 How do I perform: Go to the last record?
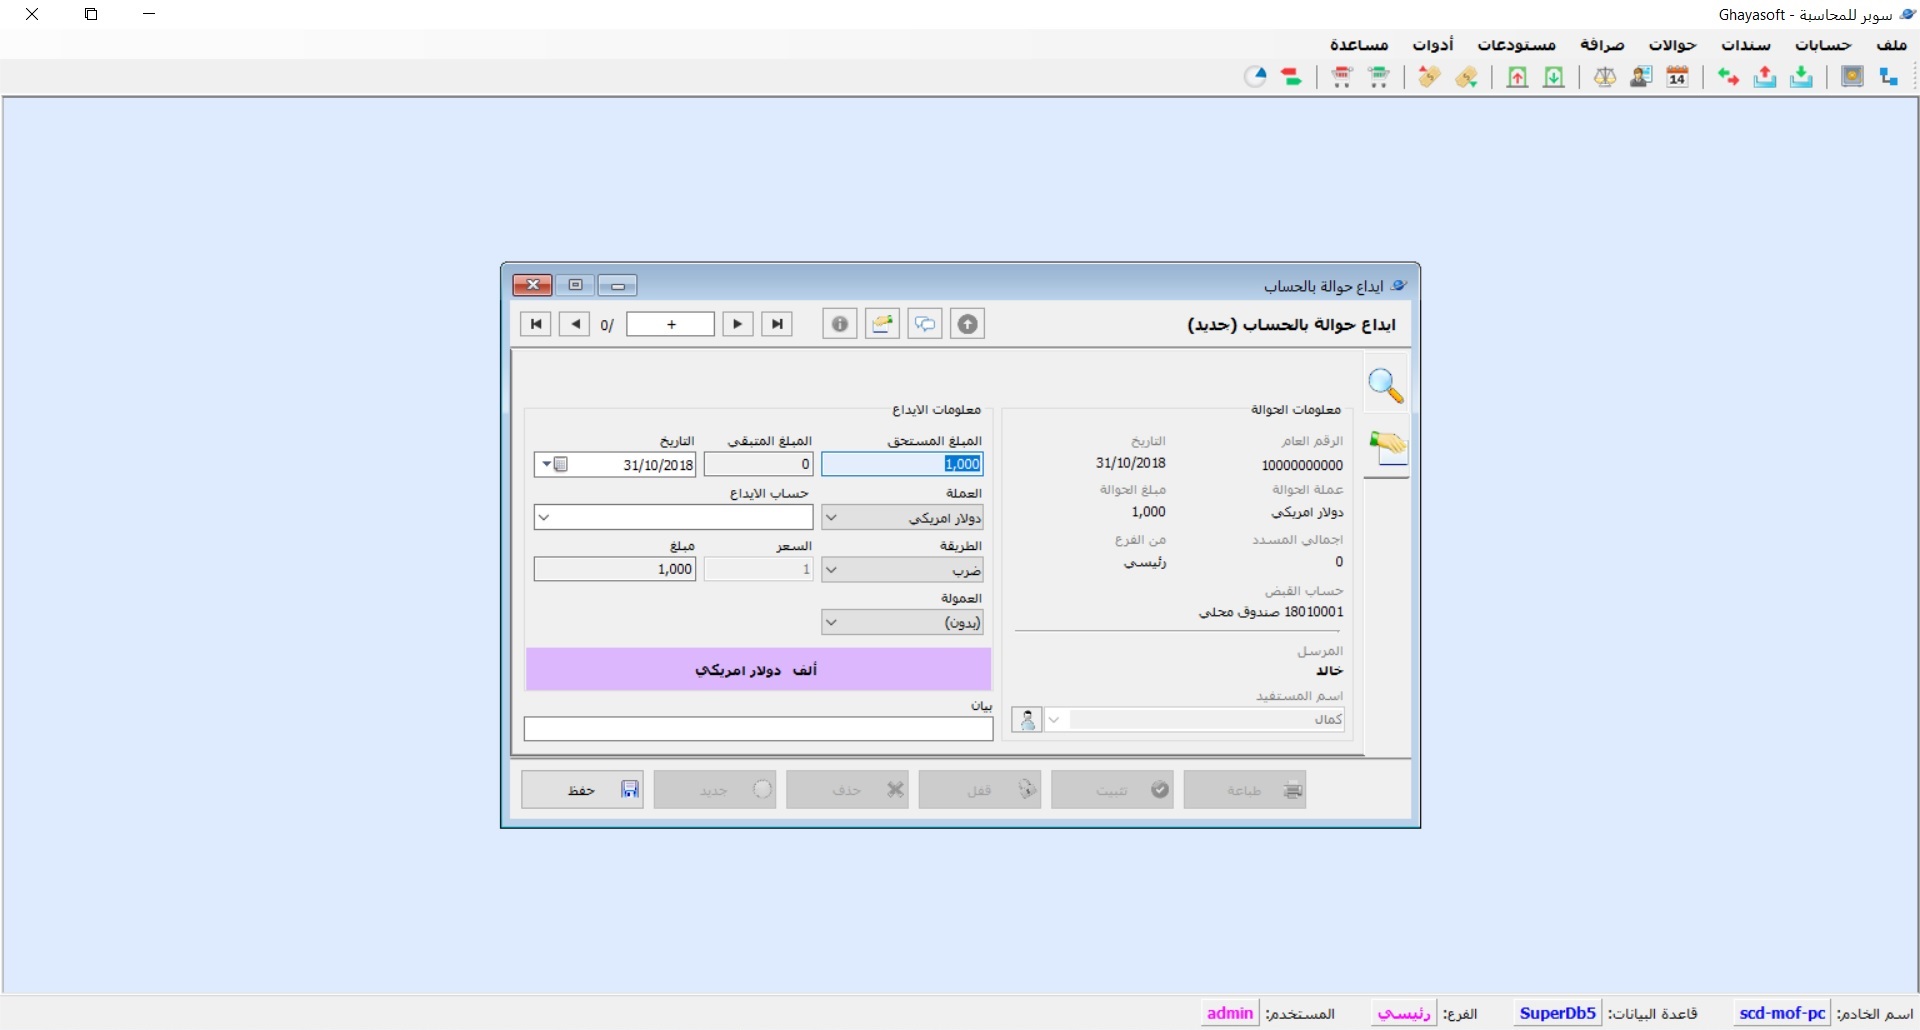pos(777,324)
